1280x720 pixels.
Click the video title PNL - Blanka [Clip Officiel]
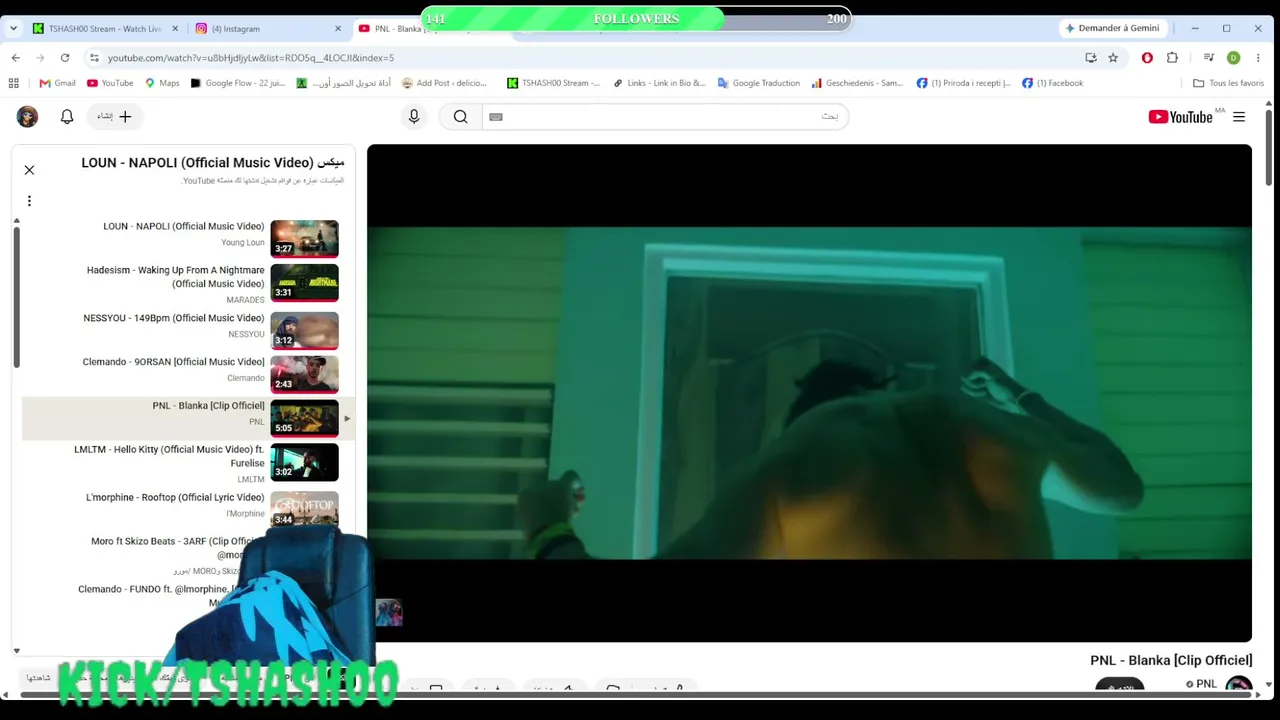pyautogui.click(x=1171, y=660)
